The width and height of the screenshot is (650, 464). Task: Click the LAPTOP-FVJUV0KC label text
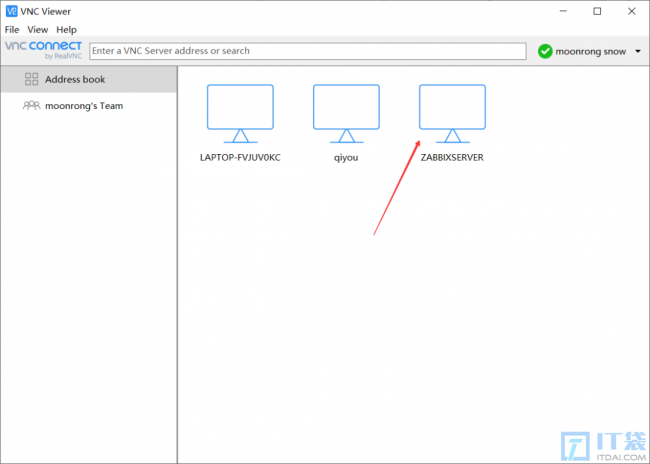pos(240,158)
